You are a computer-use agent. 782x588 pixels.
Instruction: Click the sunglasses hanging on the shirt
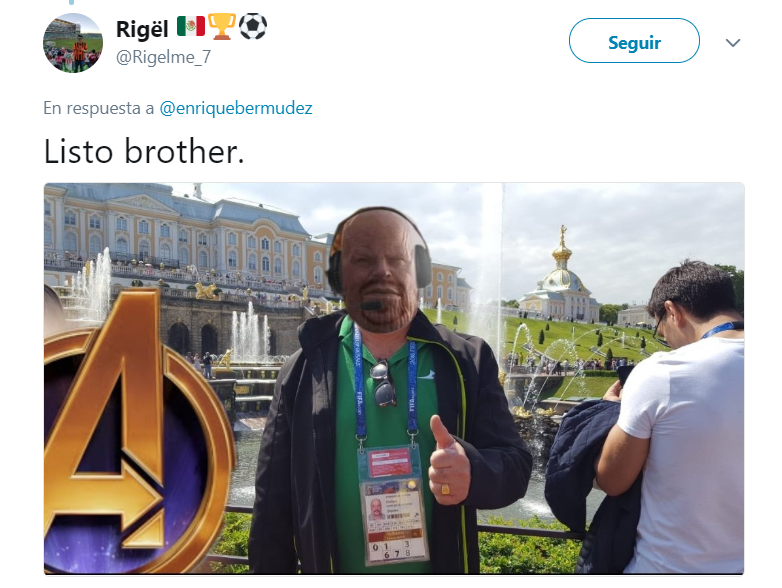pos(383,383)
